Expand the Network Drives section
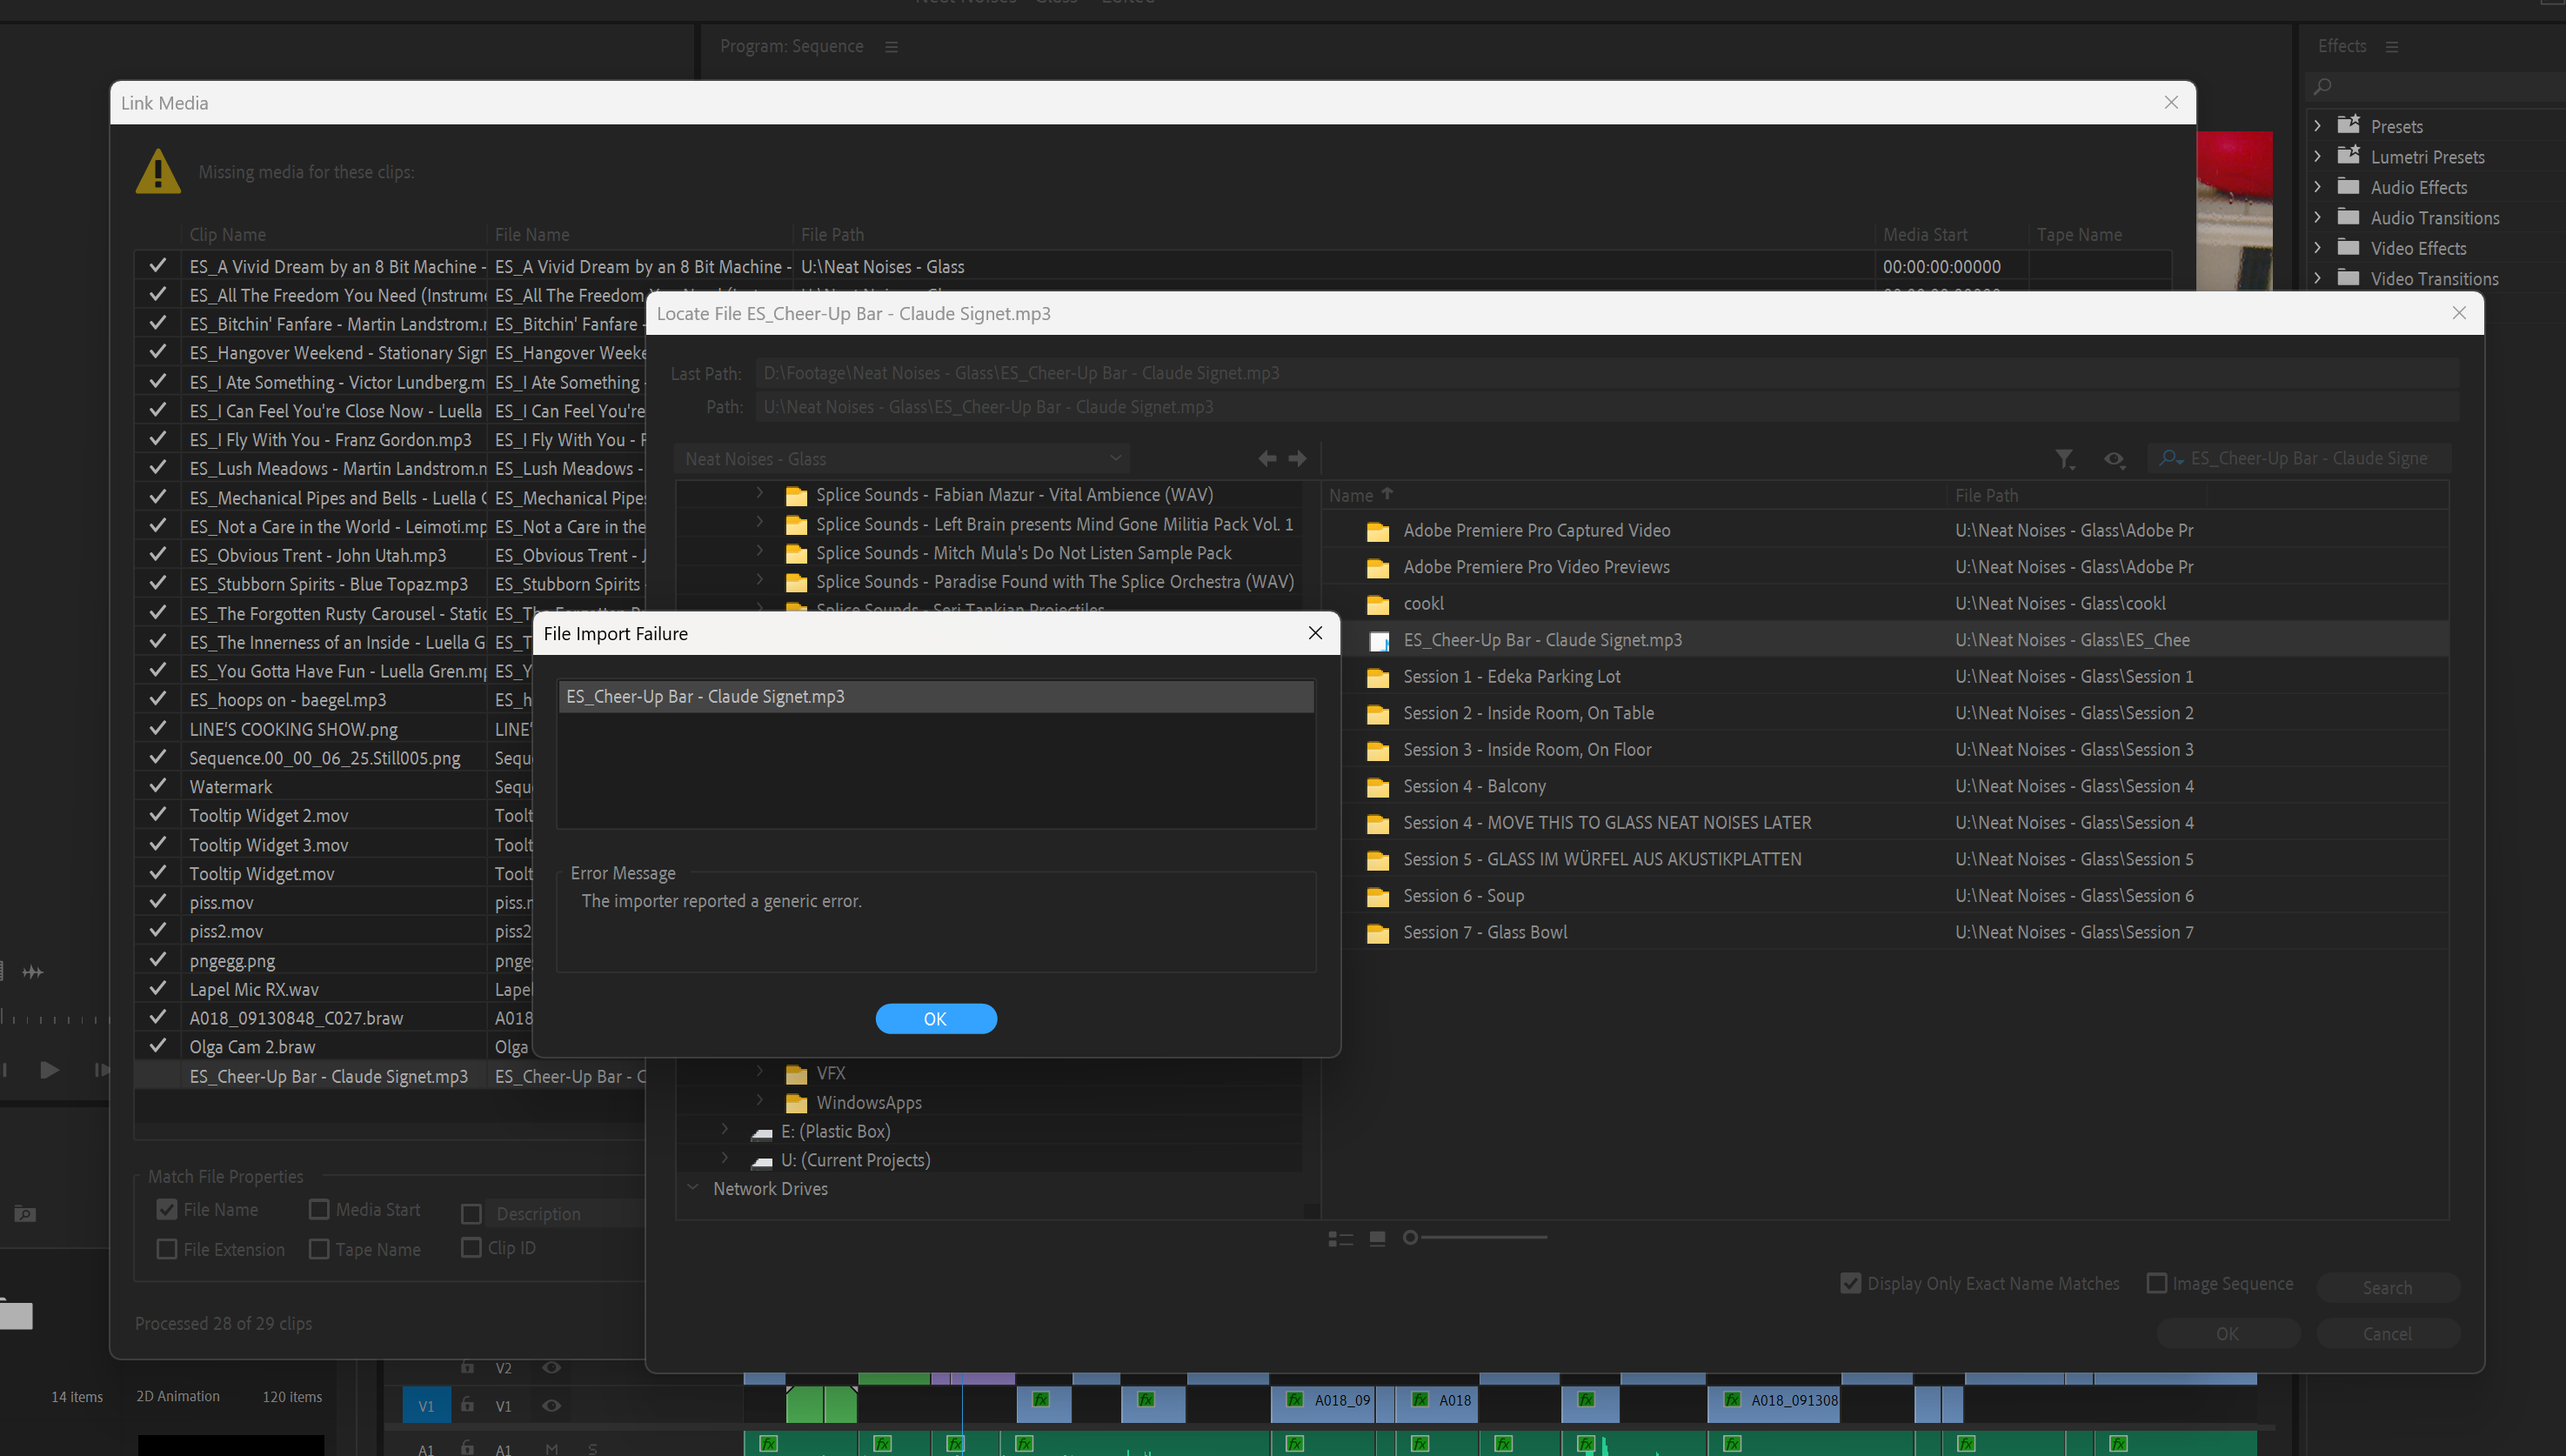 [x=693, y=1188]
